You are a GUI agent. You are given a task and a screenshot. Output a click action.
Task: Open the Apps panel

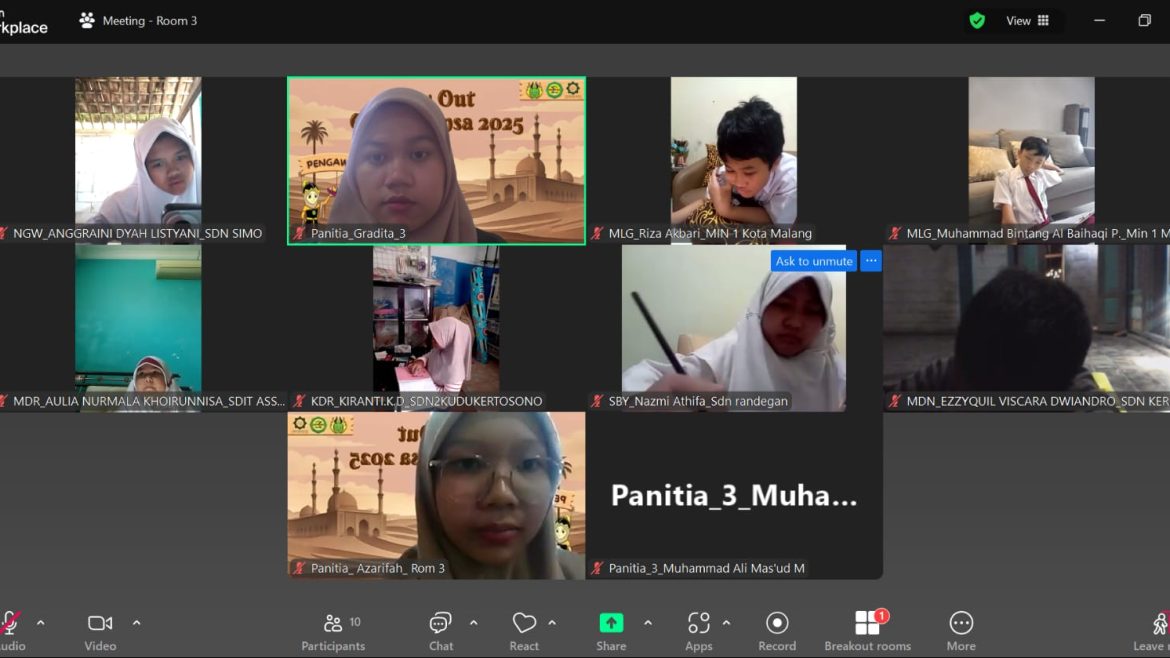coord(699,631)
